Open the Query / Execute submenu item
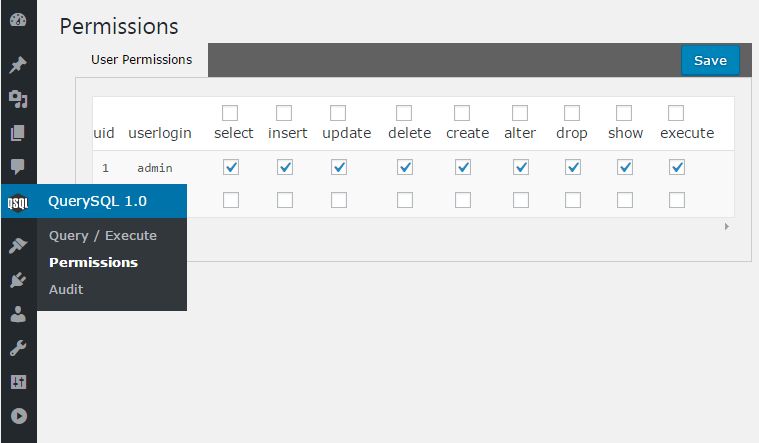Screen dimensions: 759x443 click(x=103, y=236)
